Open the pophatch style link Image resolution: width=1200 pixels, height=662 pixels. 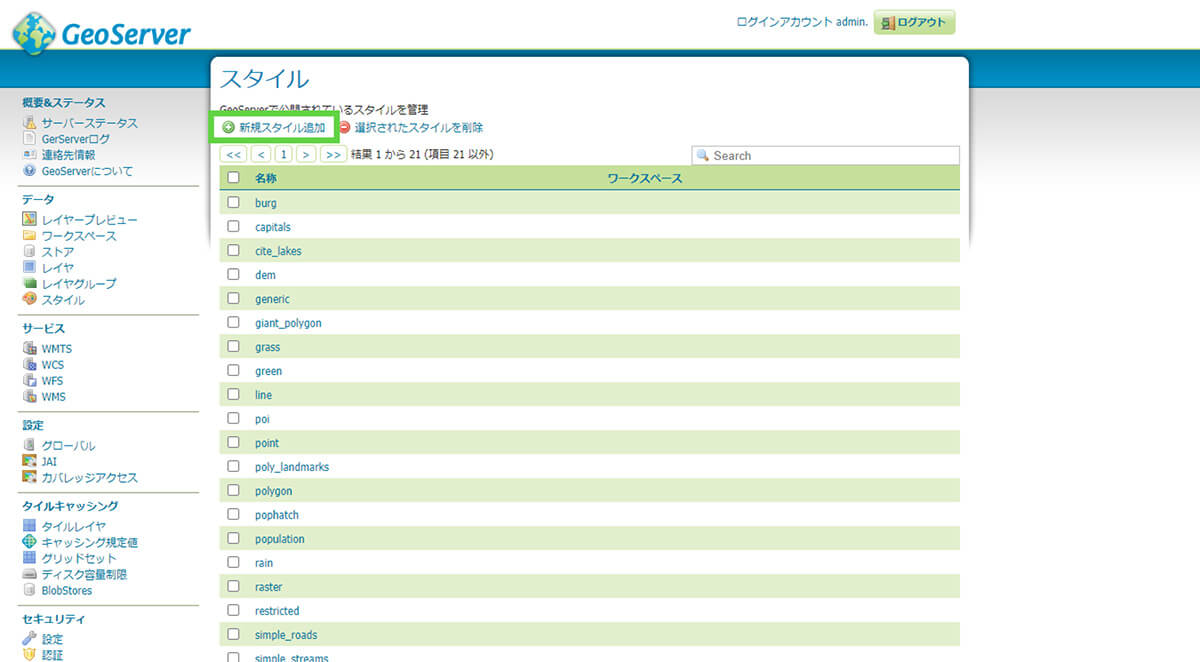click(x=277, y=515)
